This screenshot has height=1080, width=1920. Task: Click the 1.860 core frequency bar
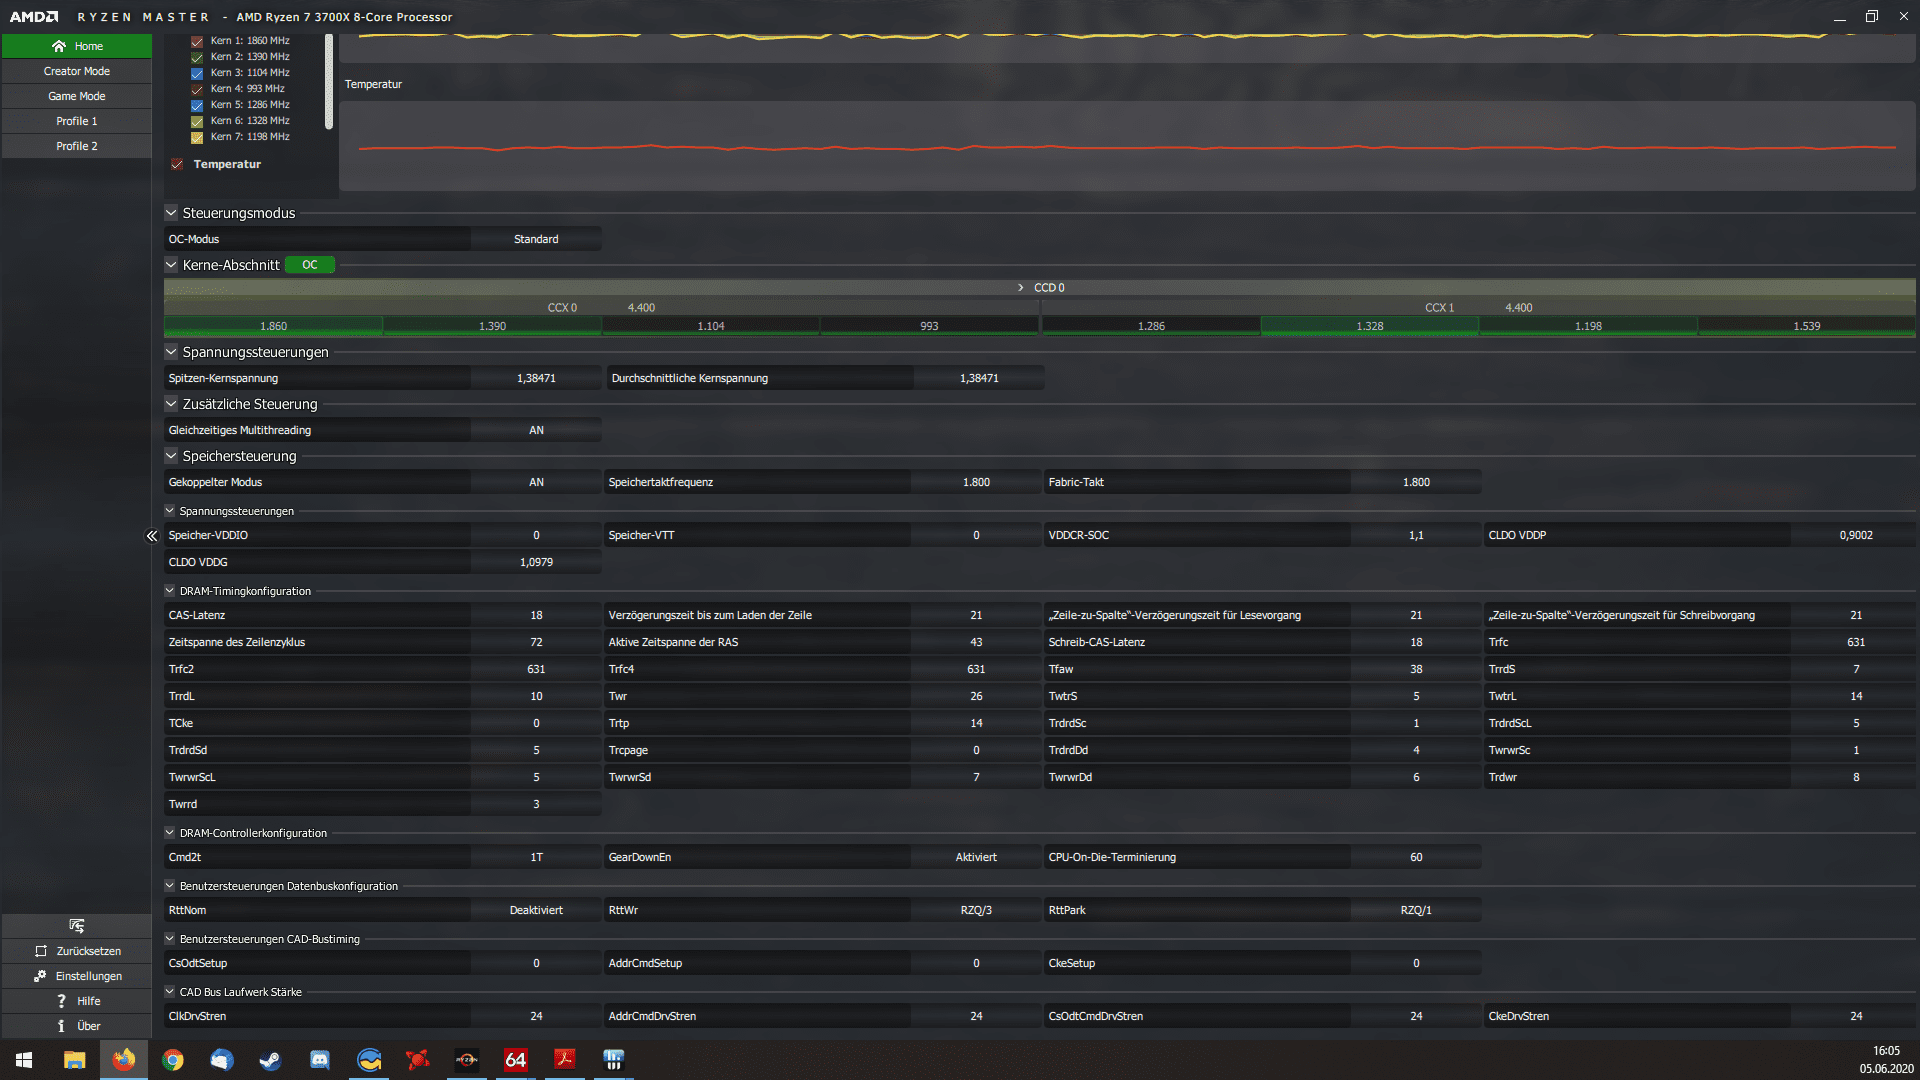pyautogui.click(x=273, y=326)
